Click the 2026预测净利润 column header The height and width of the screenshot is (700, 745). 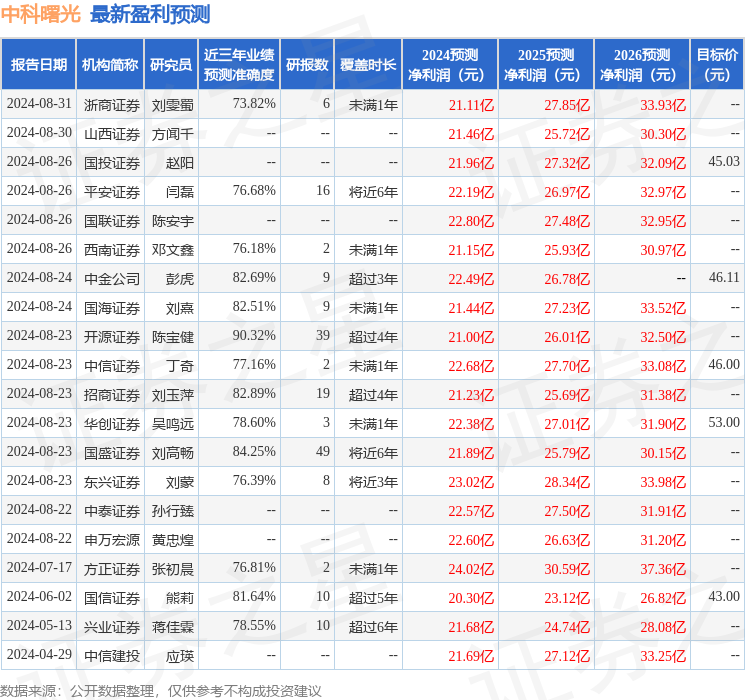coord(642,65)
